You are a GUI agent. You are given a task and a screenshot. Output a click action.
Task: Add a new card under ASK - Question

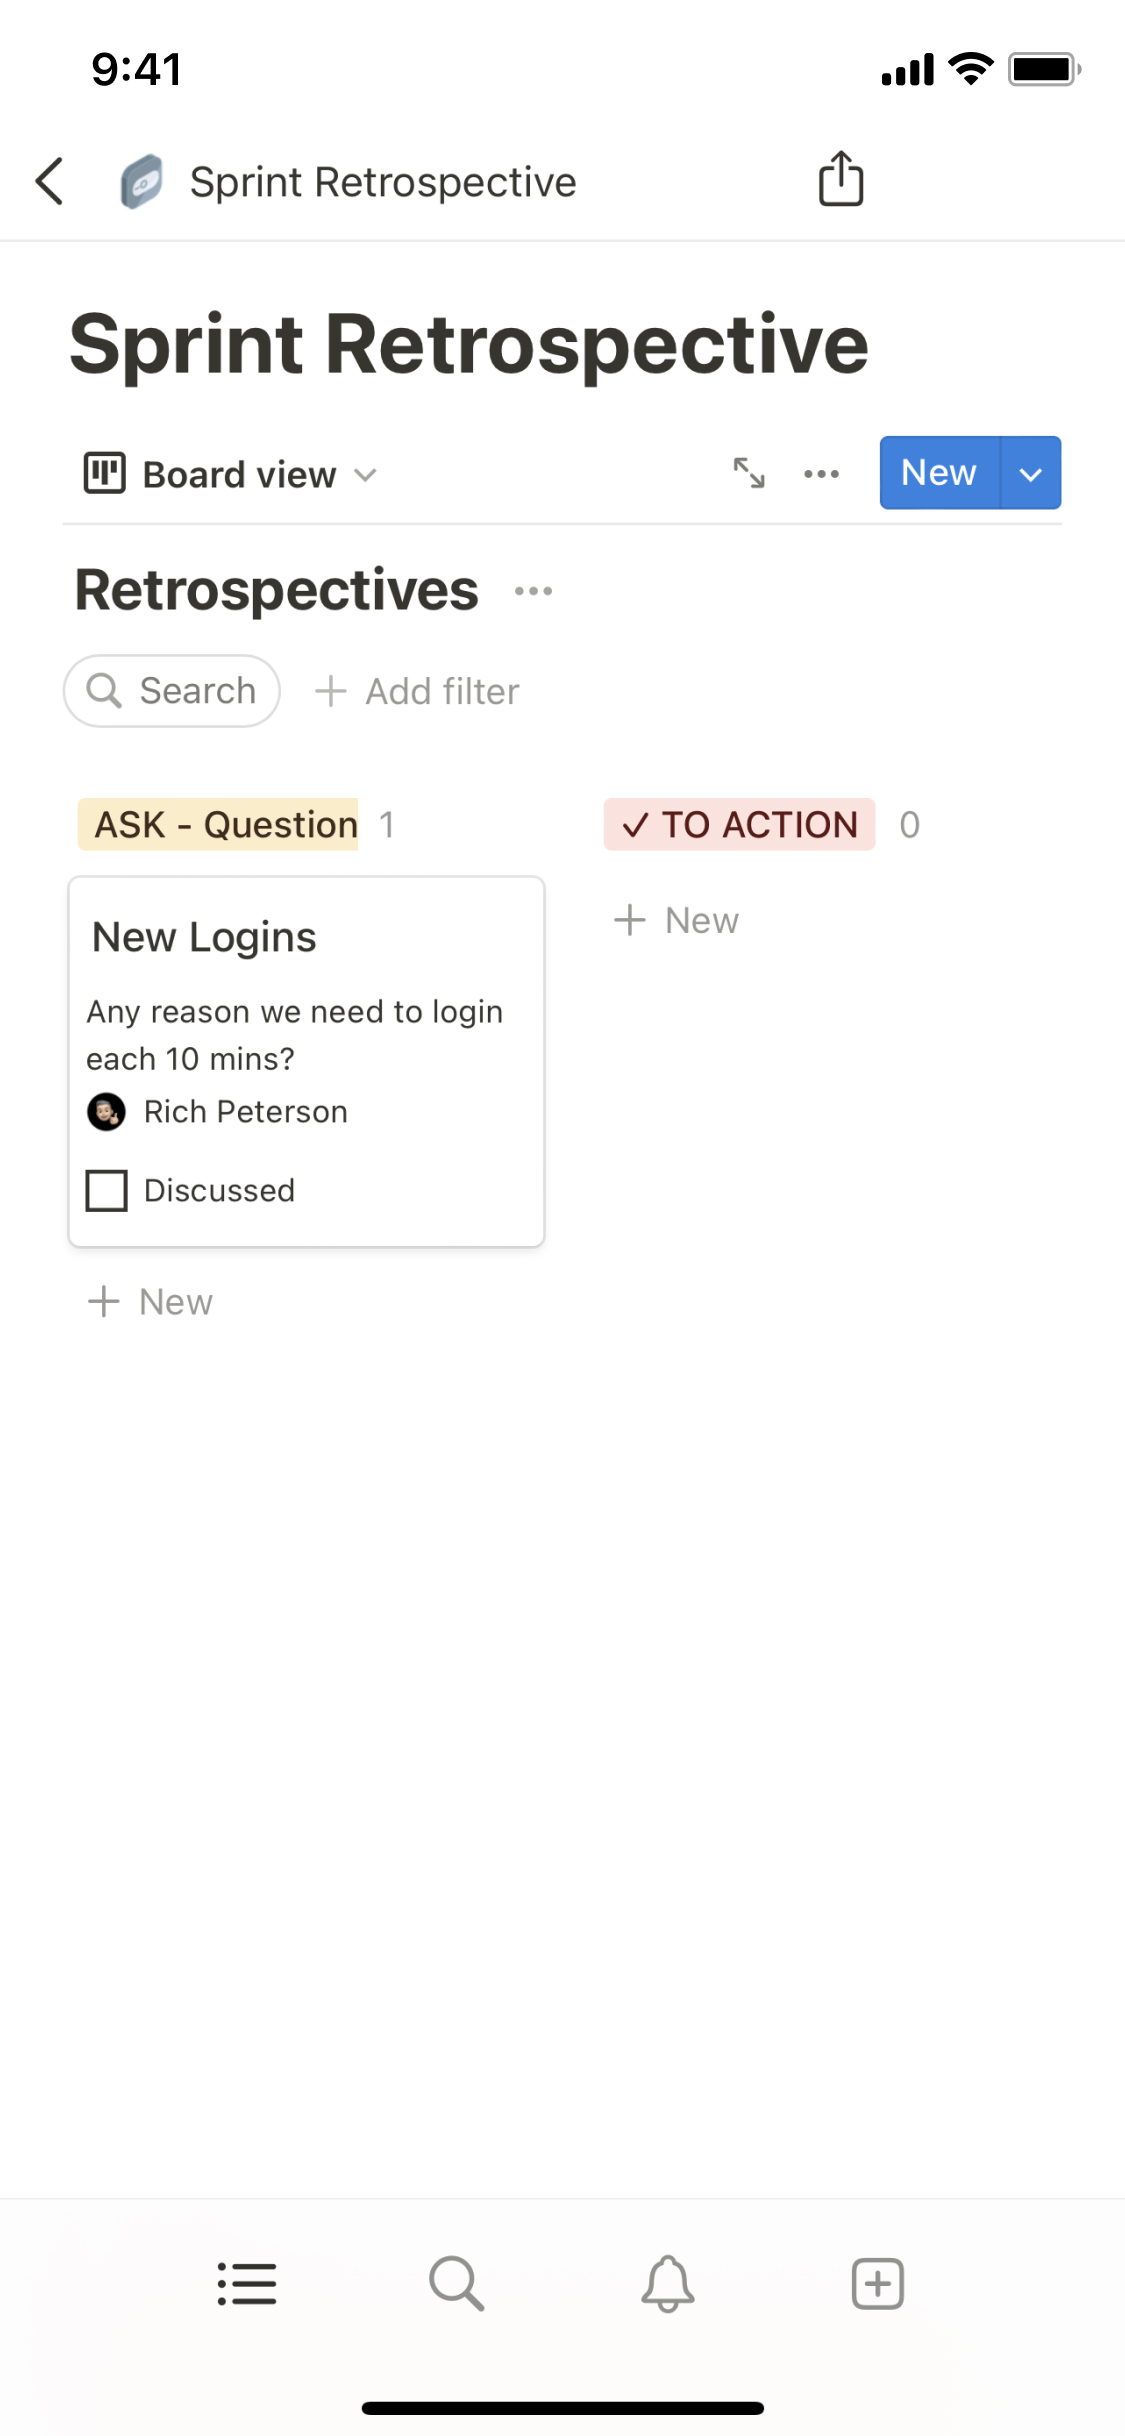151,1302
